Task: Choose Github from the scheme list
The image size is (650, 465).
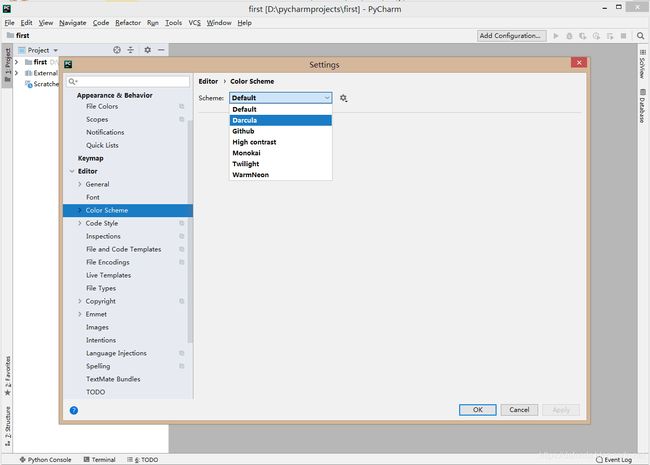Action: tap(281, 131)
